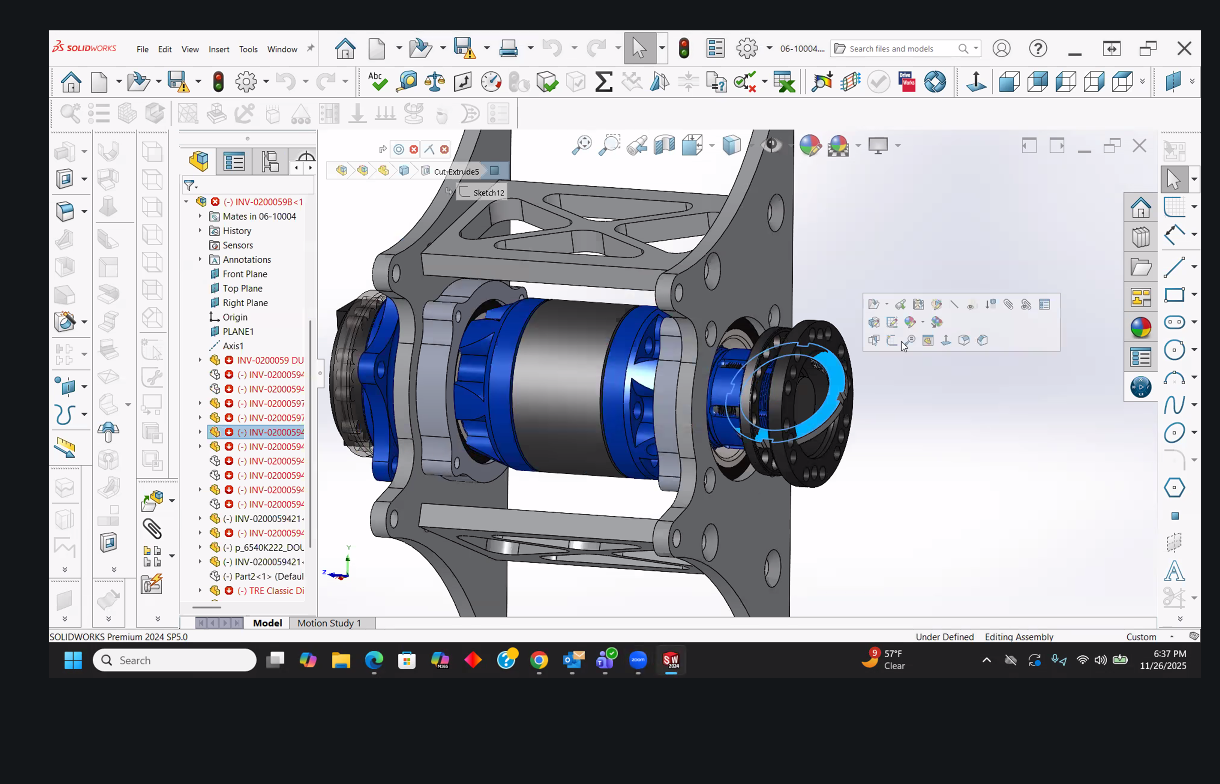Image resolution: width=1220 pixels, height=784 pixels.
Task: Switch to the Motion Study 1 tab
Action: click(x=329, y=623)
